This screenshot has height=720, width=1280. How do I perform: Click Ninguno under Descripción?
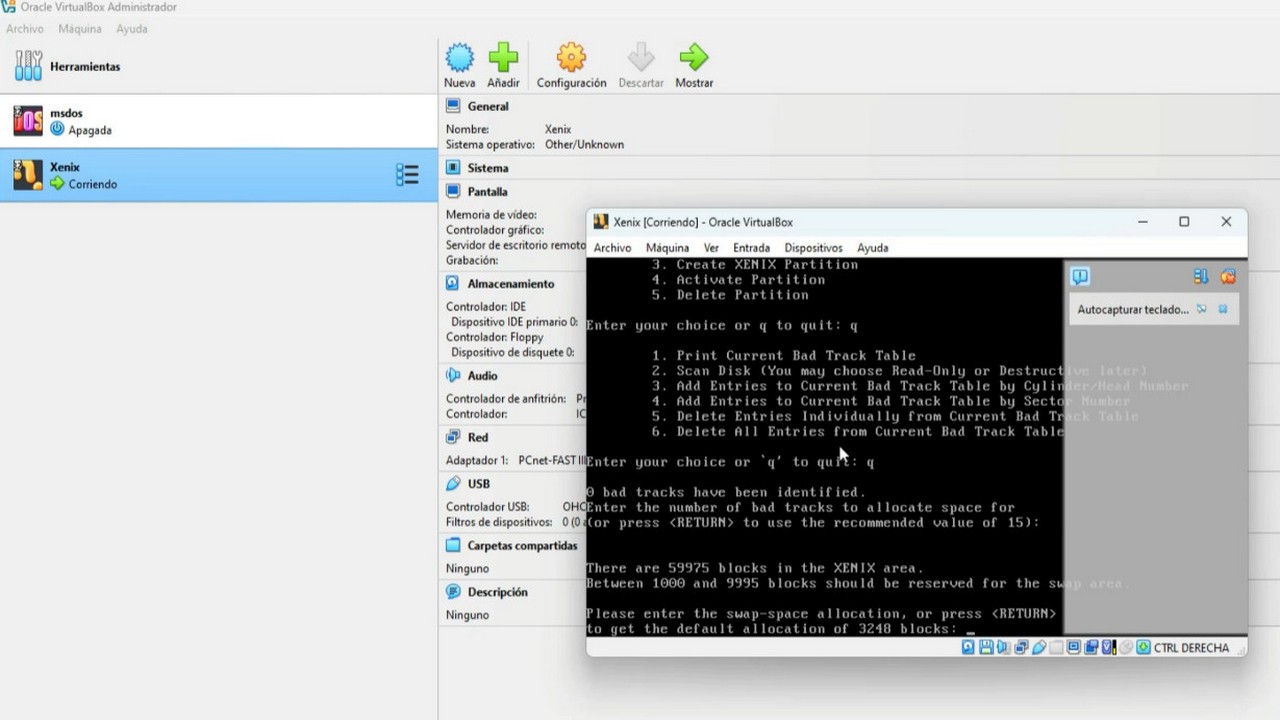click(x=467, y=615)
